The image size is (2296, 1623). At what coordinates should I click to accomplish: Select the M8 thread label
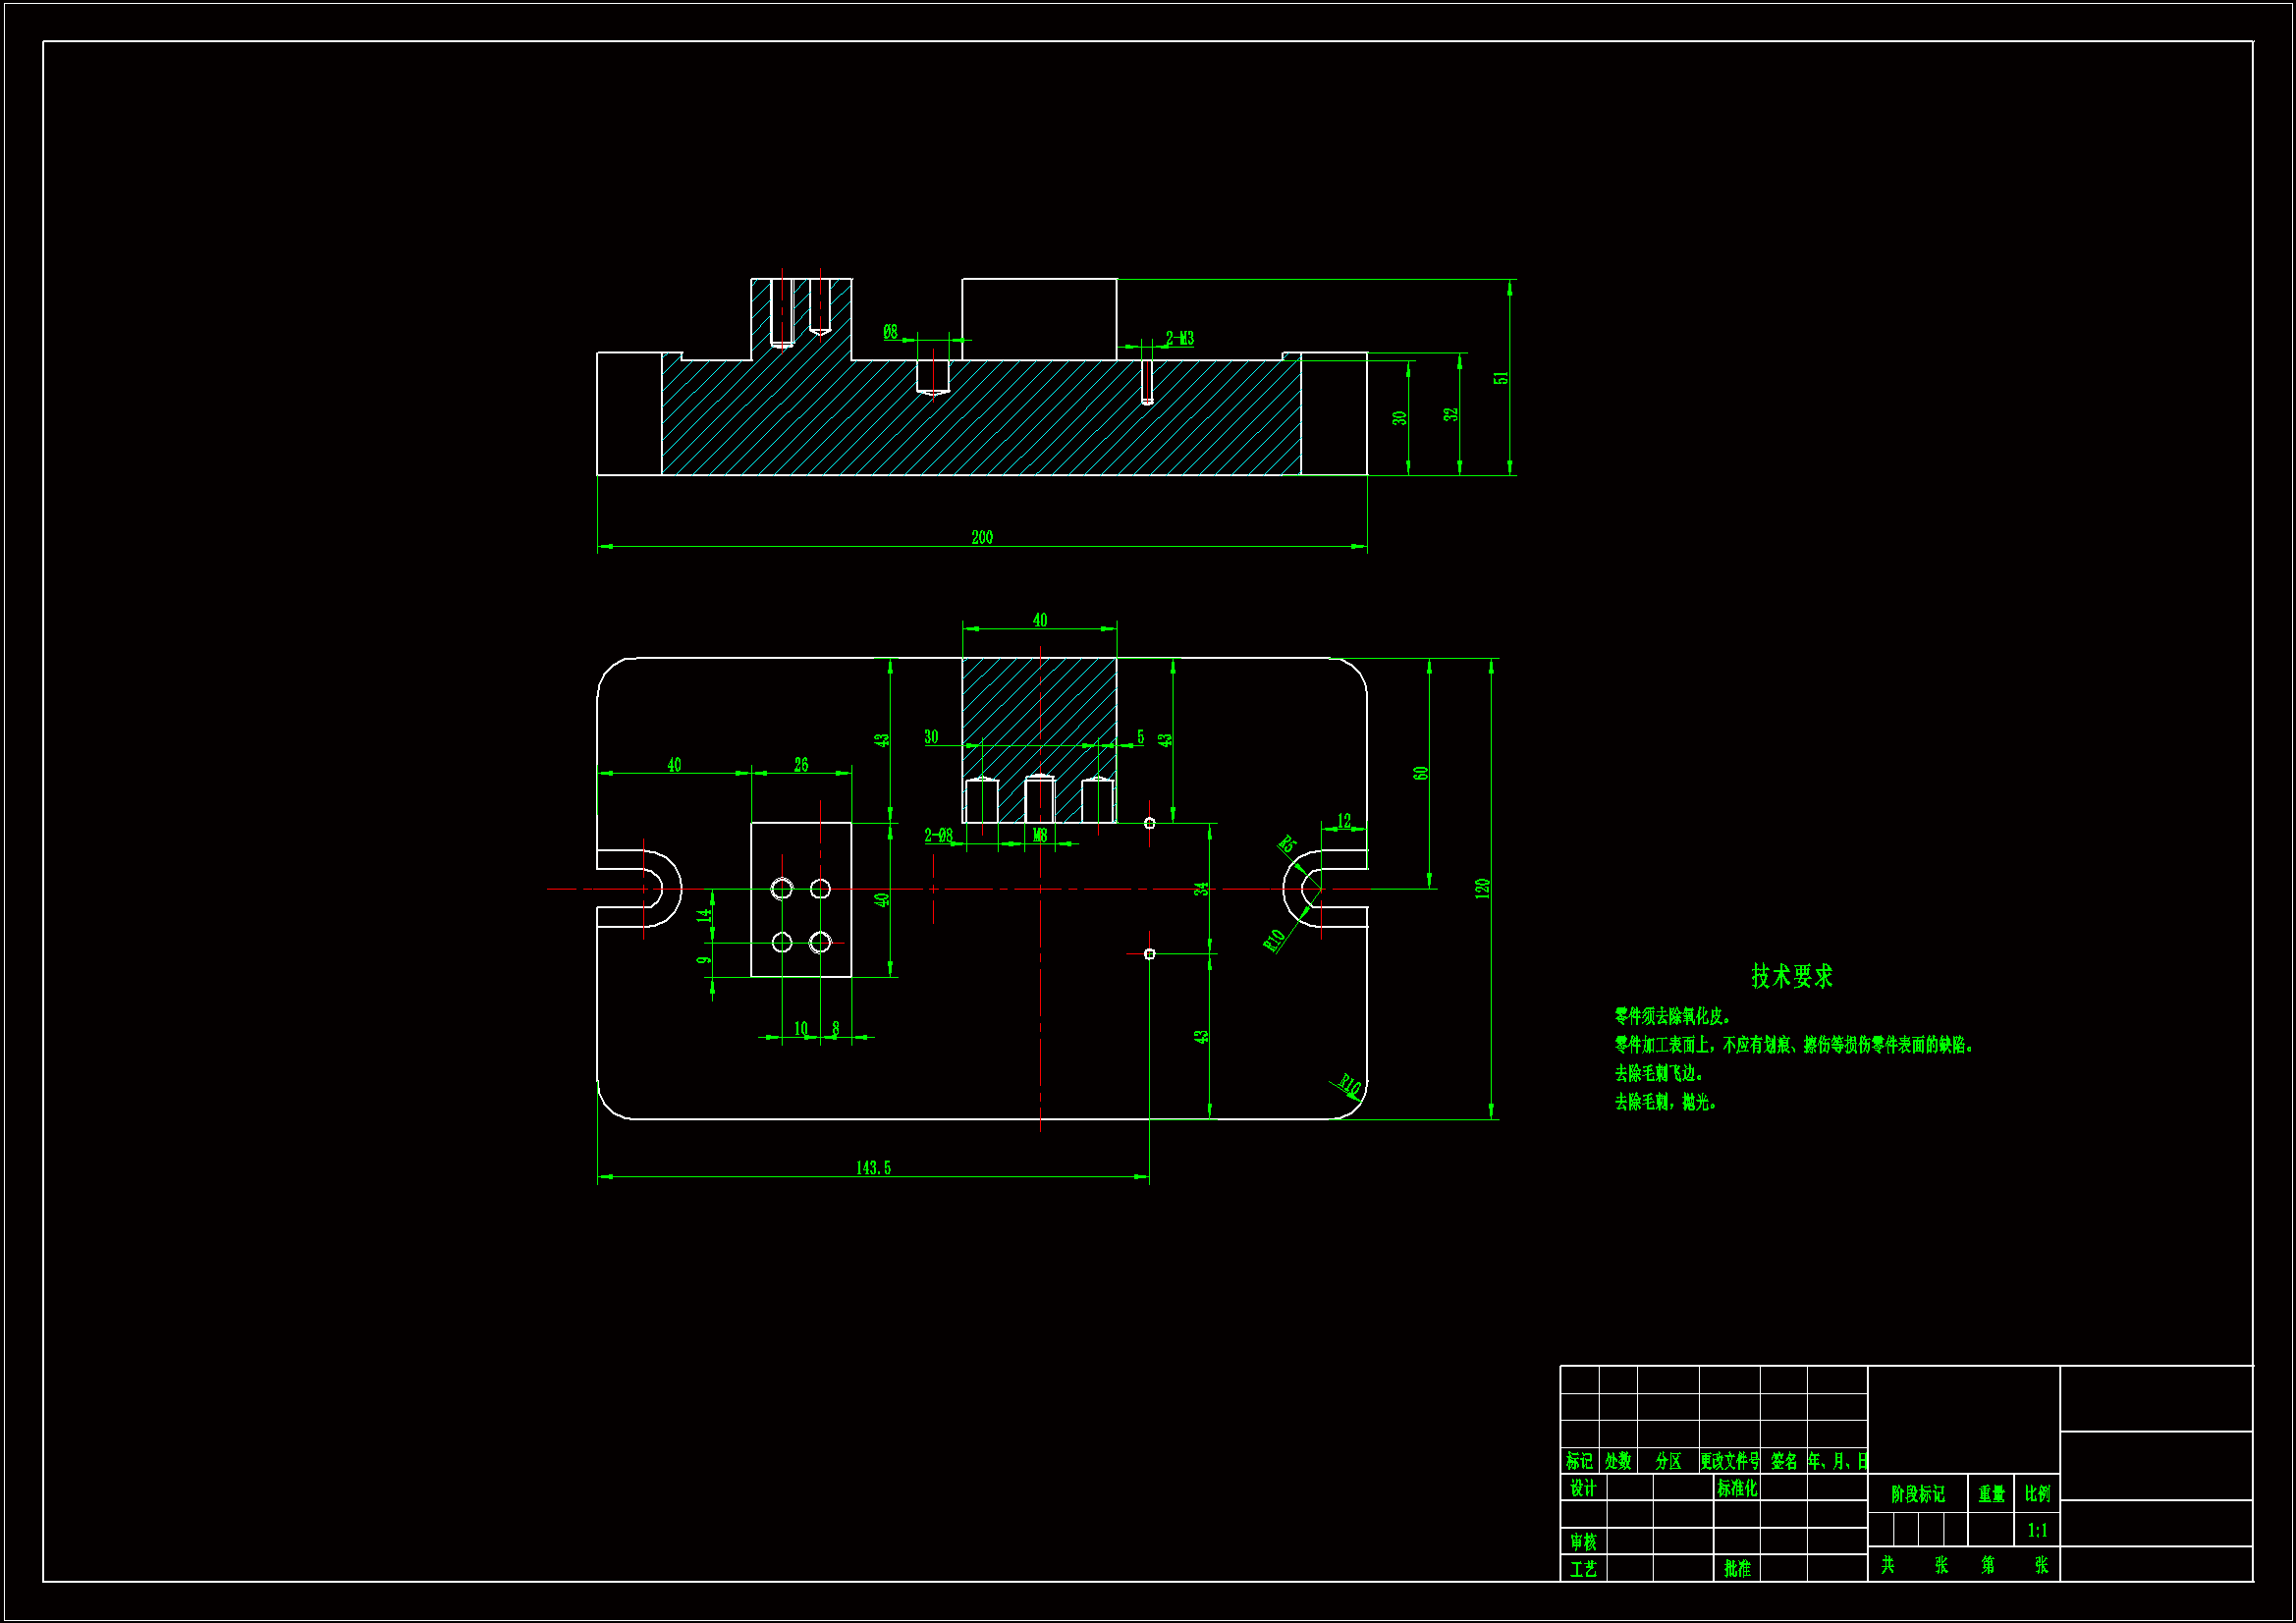pyautogui.click(x=1040, y=835)
